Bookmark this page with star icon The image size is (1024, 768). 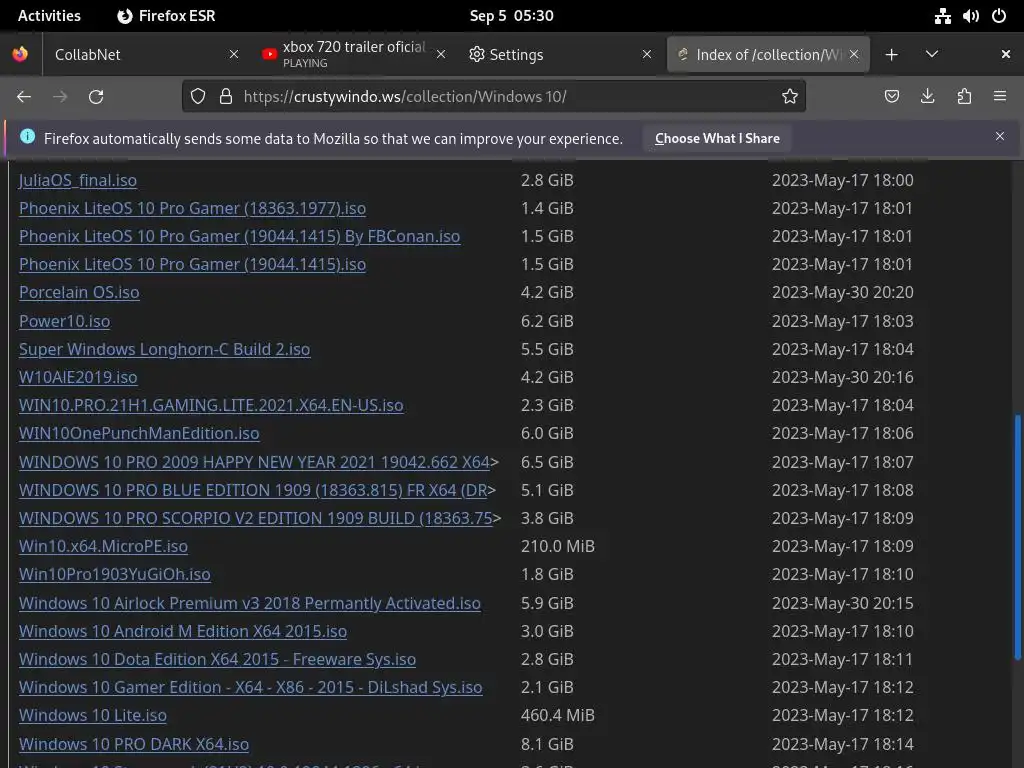(x=790, y=97)
